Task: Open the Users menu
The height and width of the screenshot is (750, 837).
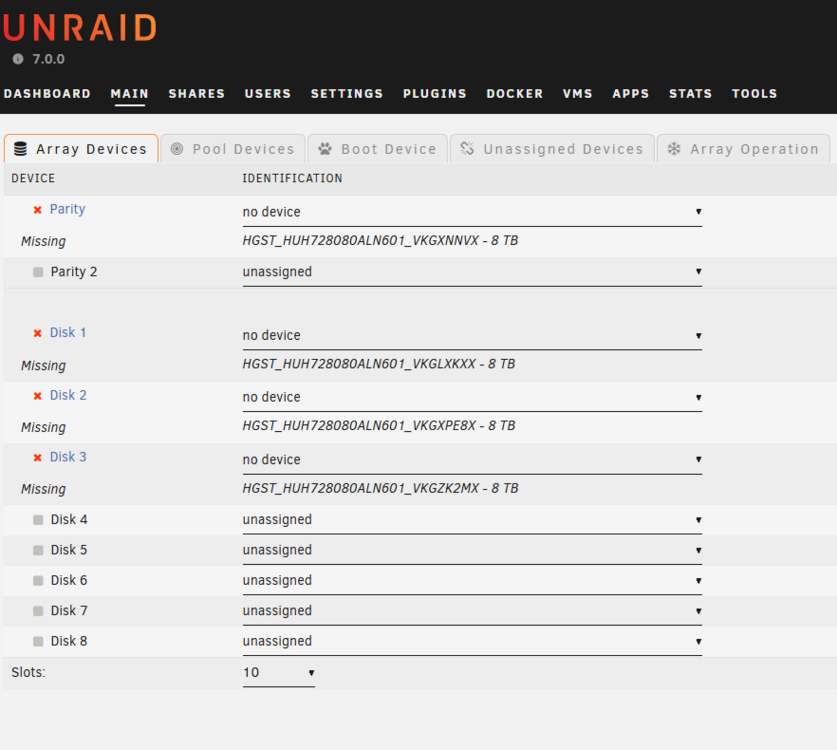Action: 268,94
